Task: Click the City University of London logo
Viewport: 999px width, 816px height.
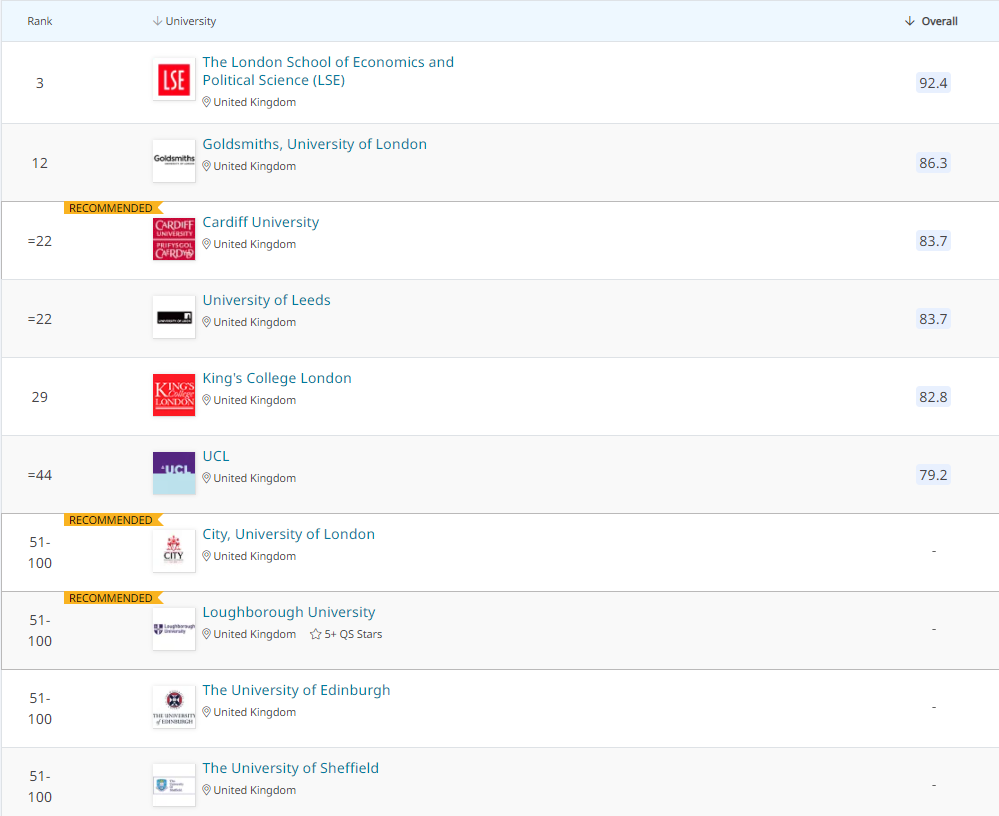Action: 174,551
